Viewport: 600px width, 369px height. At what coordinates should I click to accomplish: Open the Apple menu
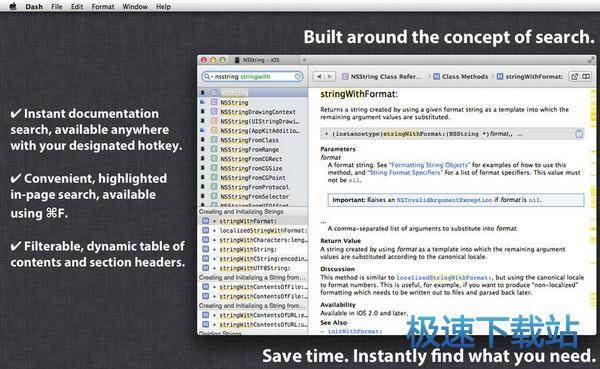coord(13,6)
